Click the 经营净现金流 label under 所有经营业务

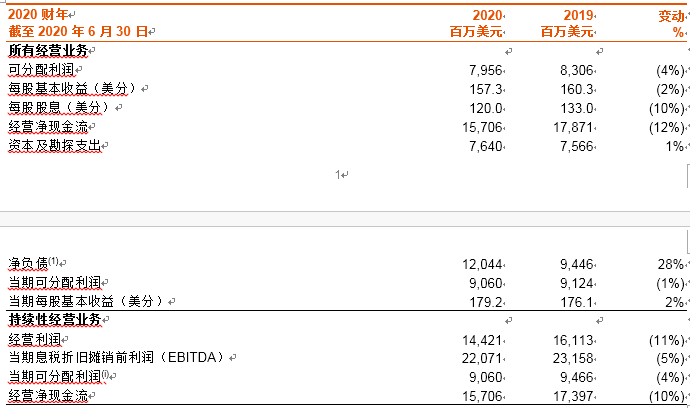48,127
